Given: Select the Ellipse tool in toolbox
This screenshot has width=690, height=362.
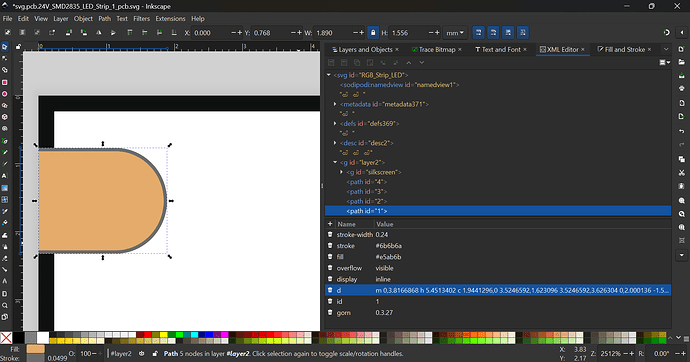Looking at the screenshot, I should pos(5,94).
